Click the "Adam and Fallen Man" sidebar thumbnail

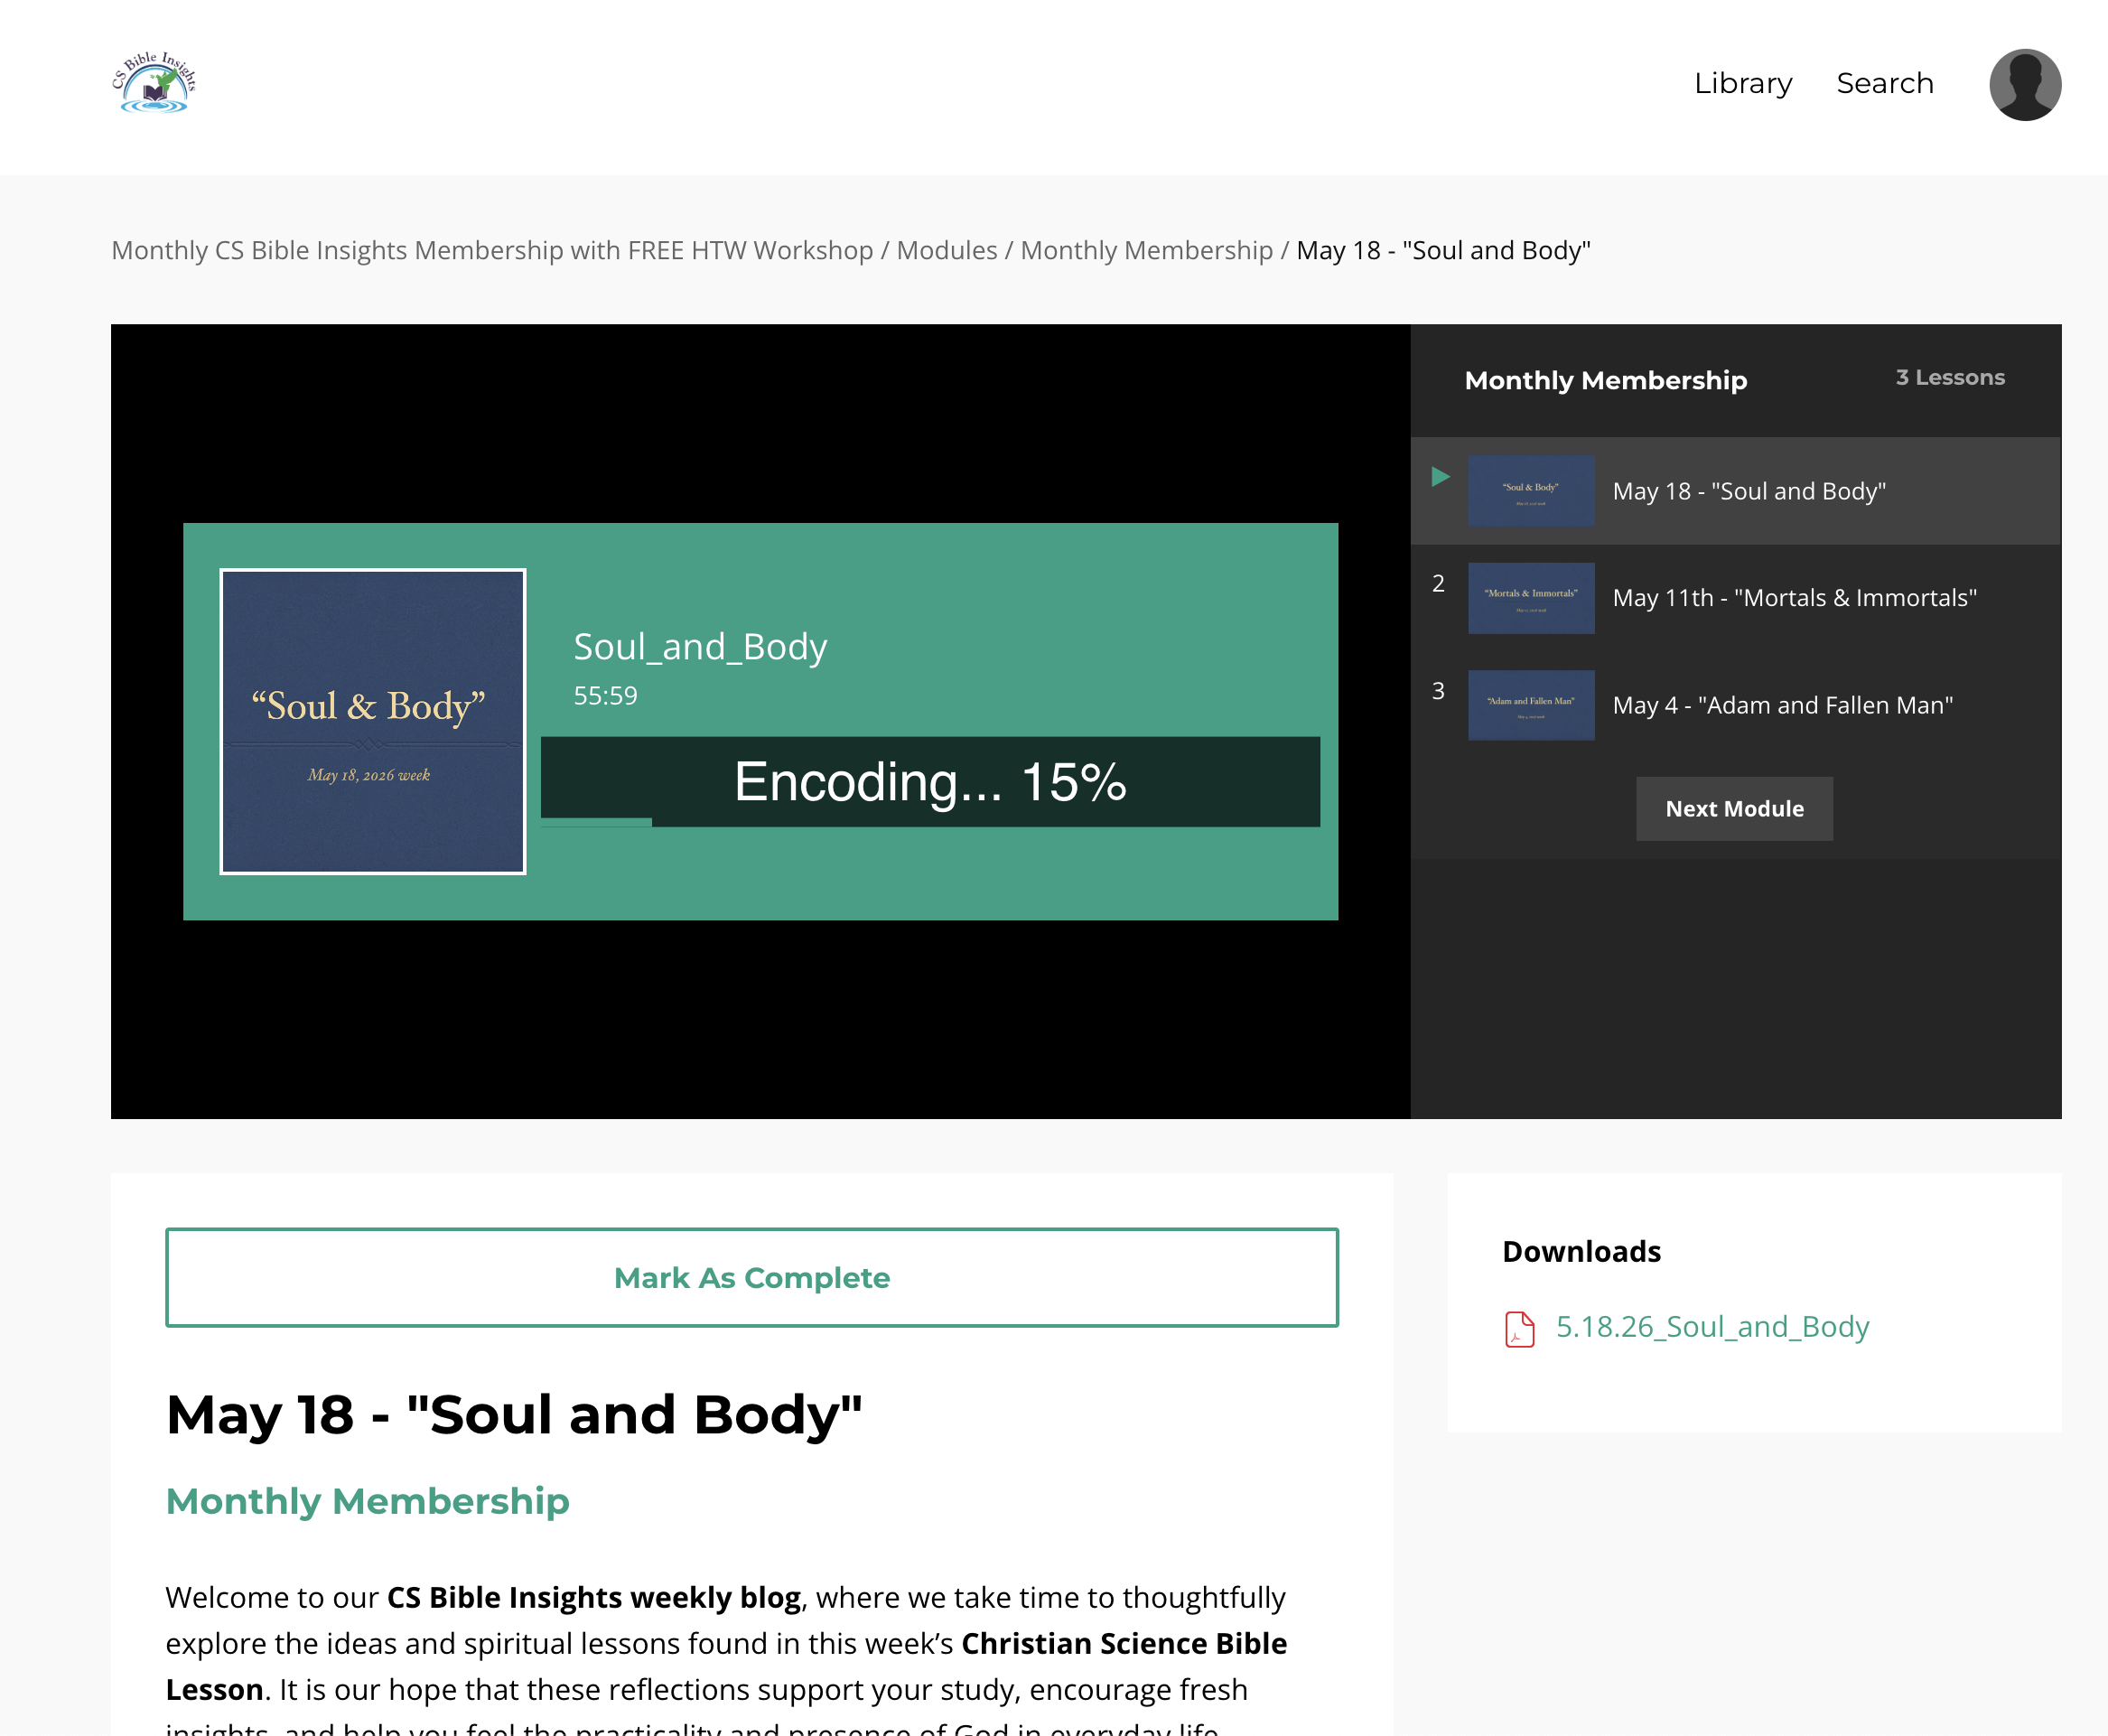(1531, 705)
